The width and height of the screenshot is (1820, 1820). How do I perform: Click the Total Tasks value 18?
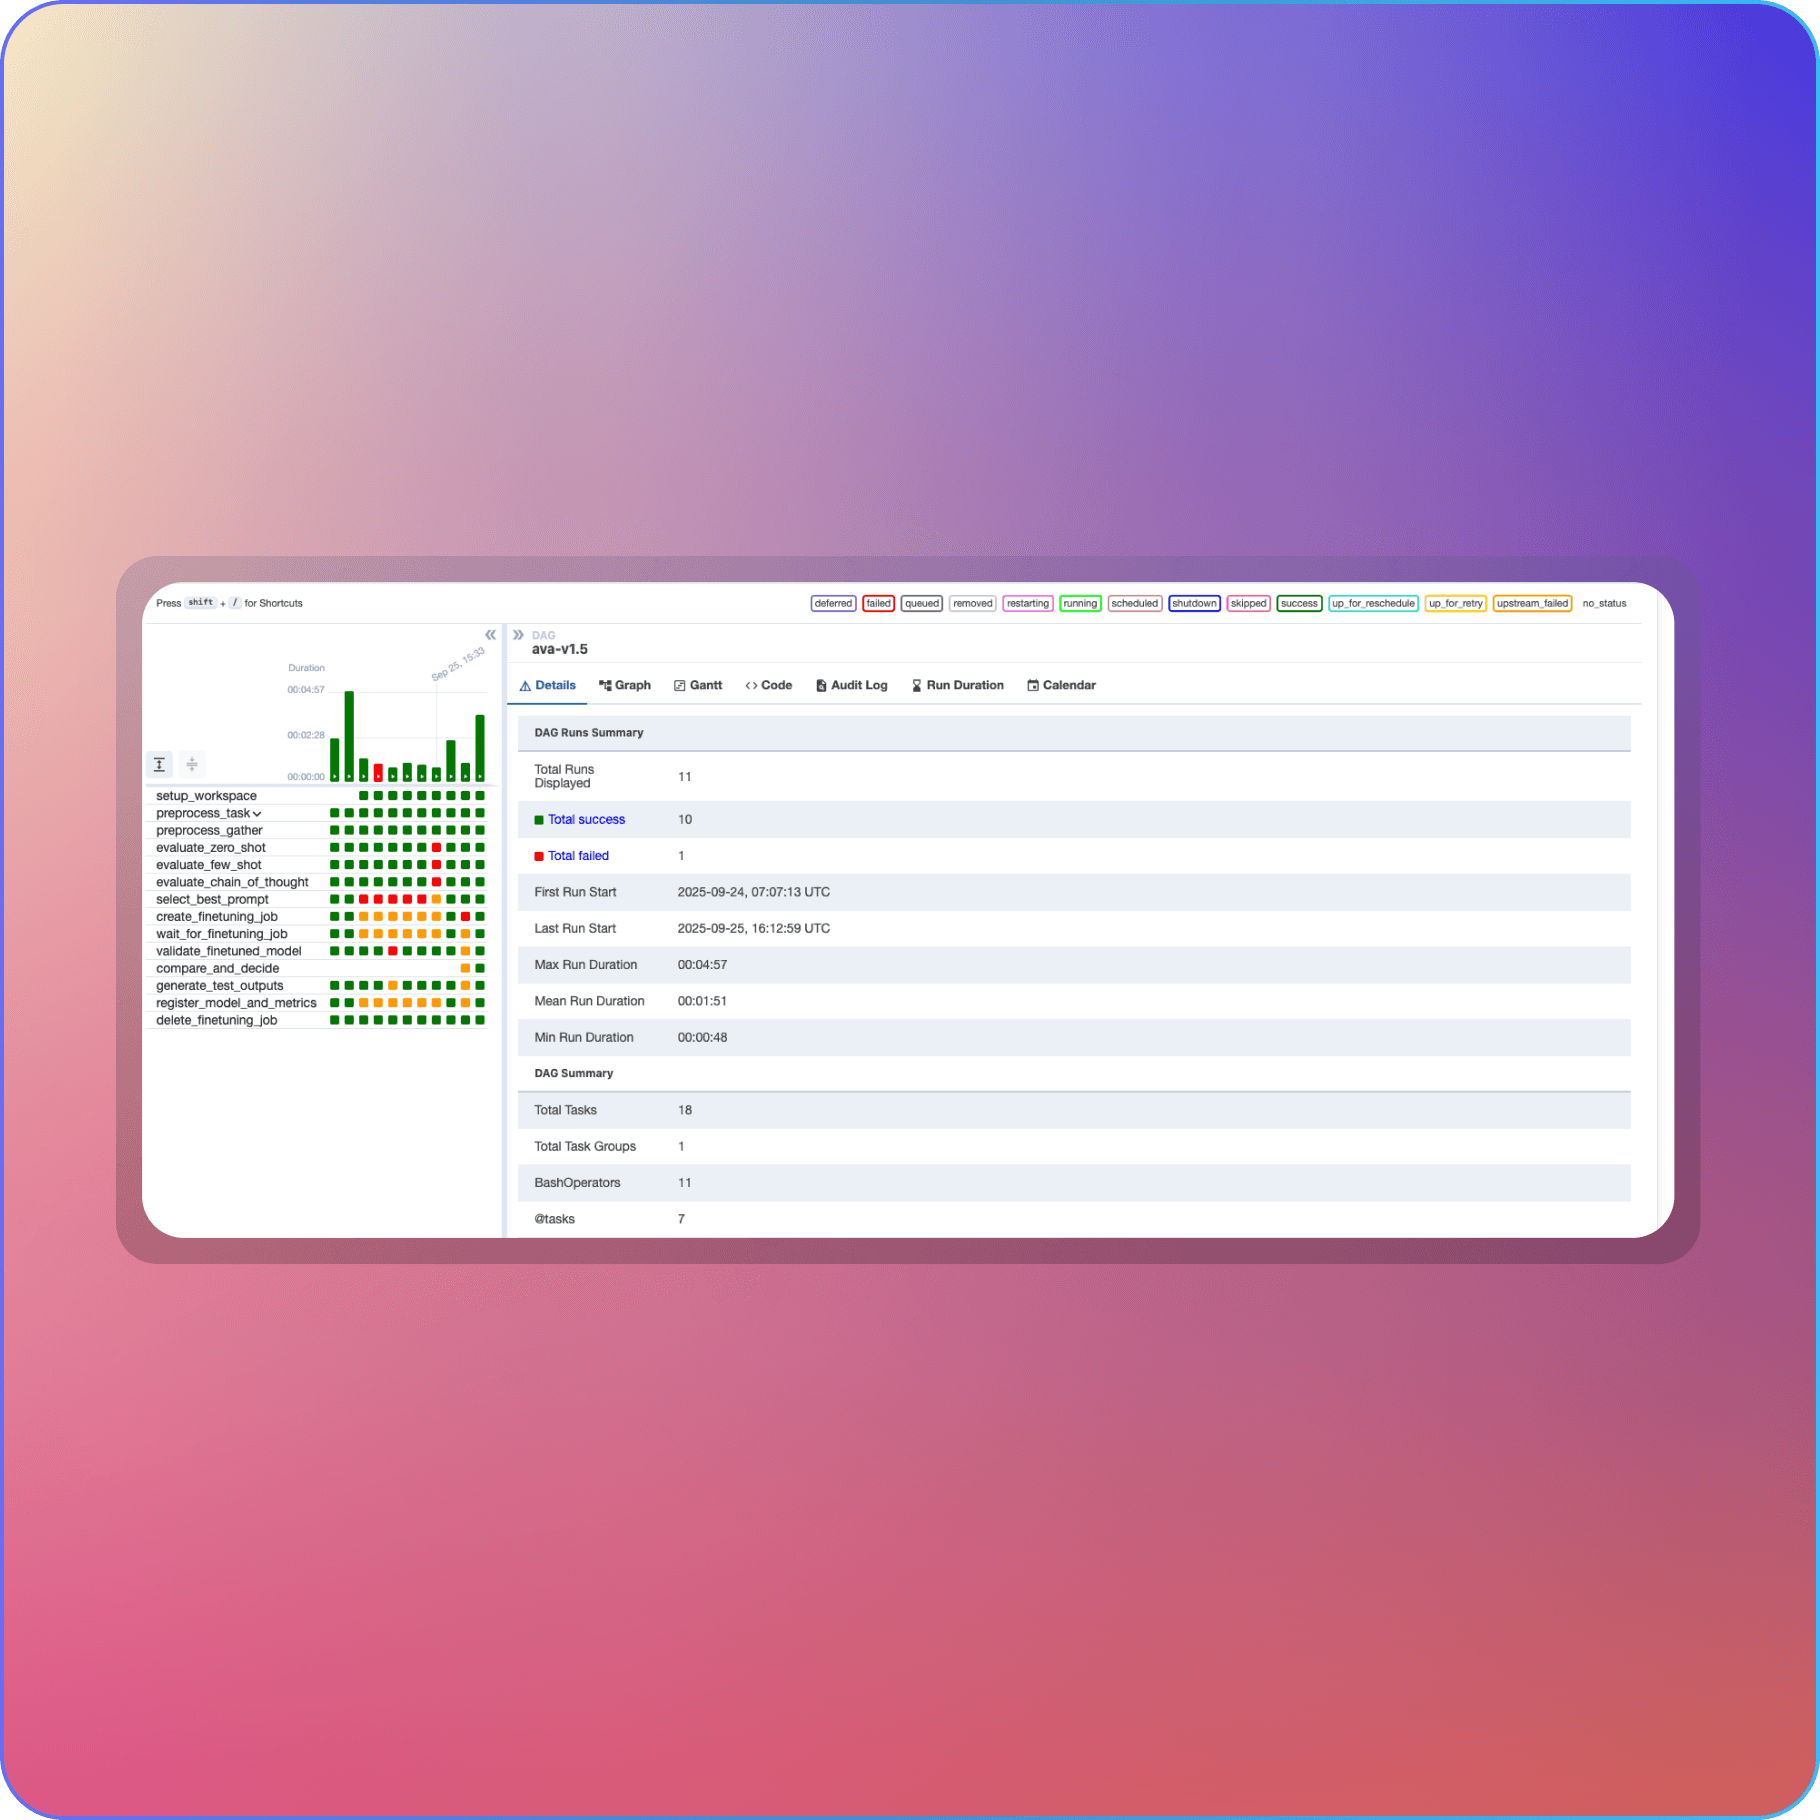tap(685, 1110)
